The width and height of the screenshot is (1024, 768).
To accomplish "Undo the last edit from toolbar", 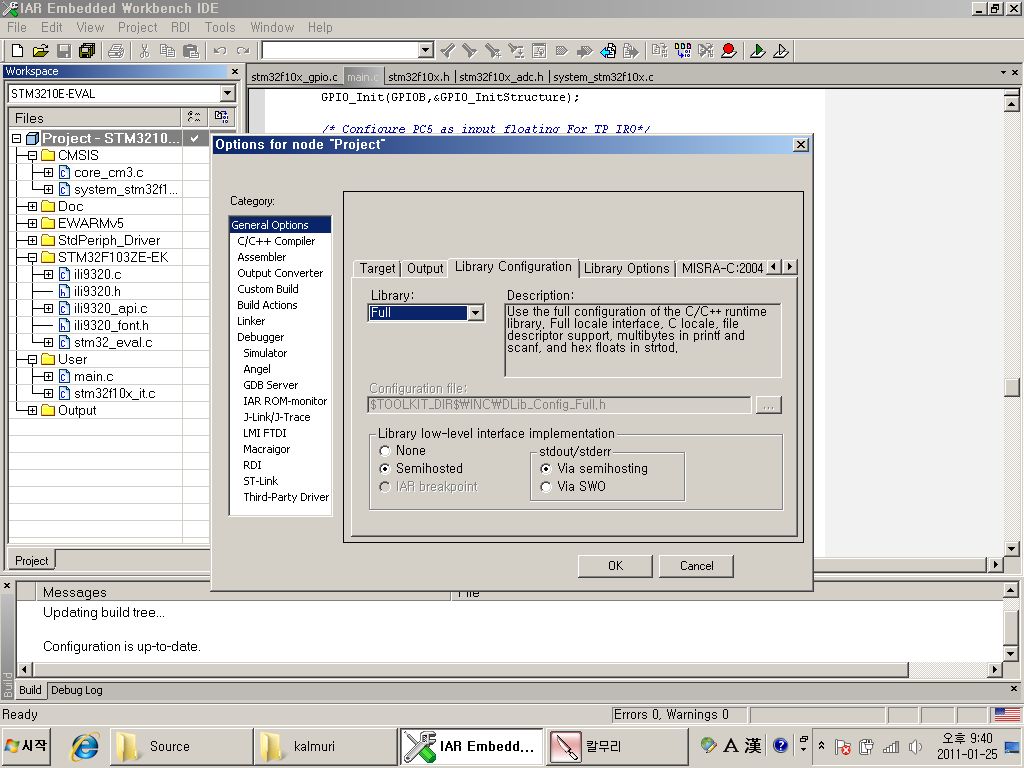I will [220, 50].
